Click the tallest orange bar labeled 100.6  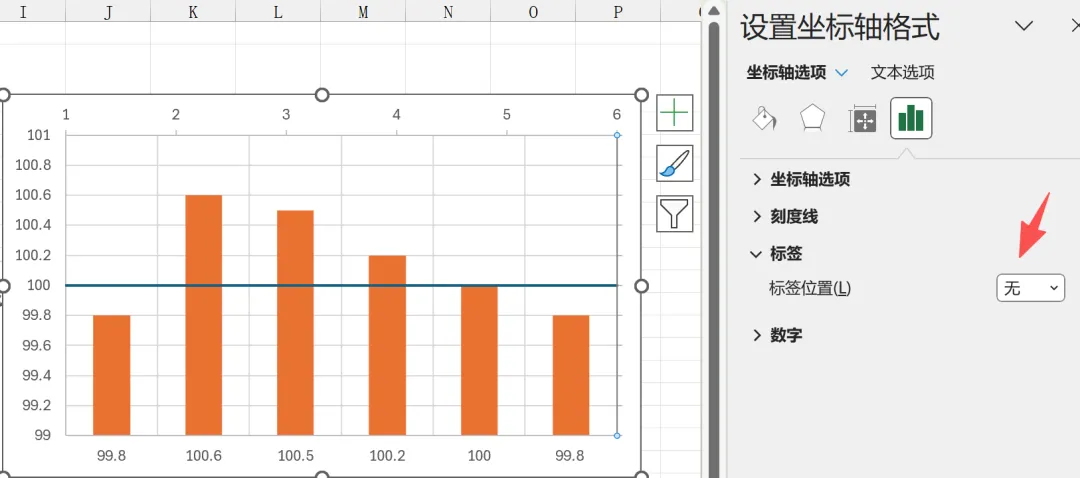203,315
